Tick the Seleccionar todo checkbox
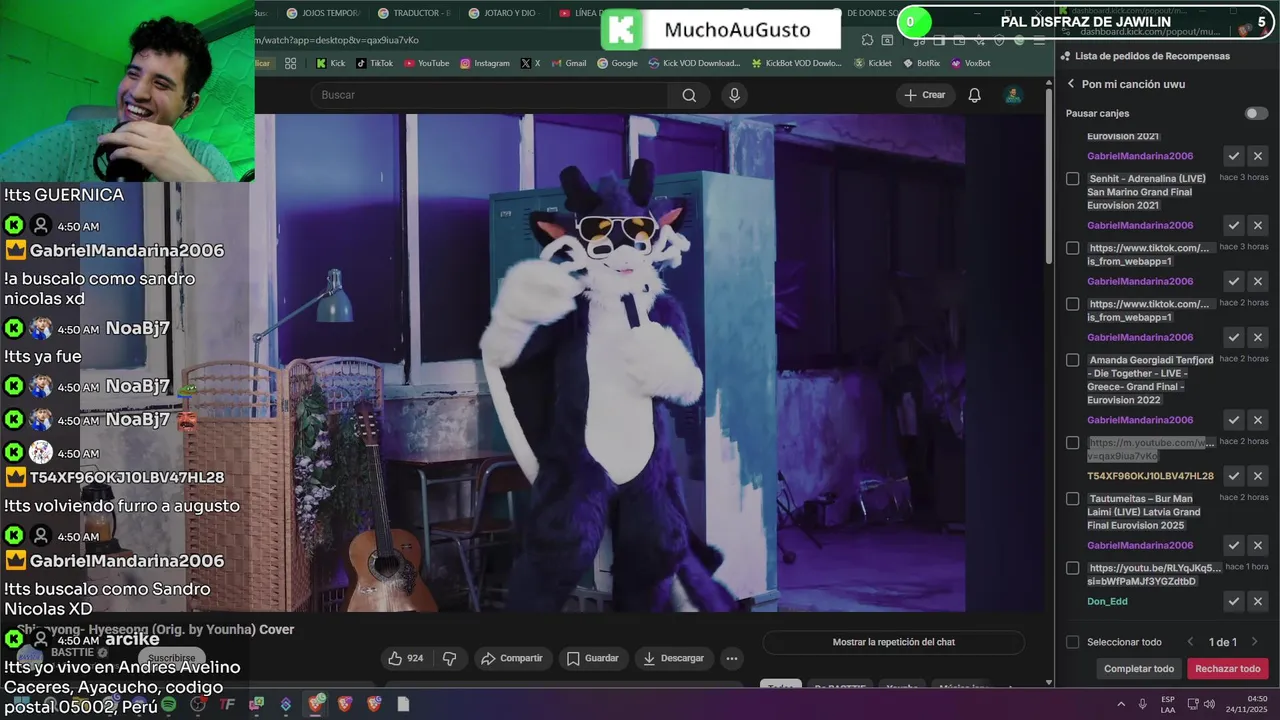 click(x=1073, y=642)
